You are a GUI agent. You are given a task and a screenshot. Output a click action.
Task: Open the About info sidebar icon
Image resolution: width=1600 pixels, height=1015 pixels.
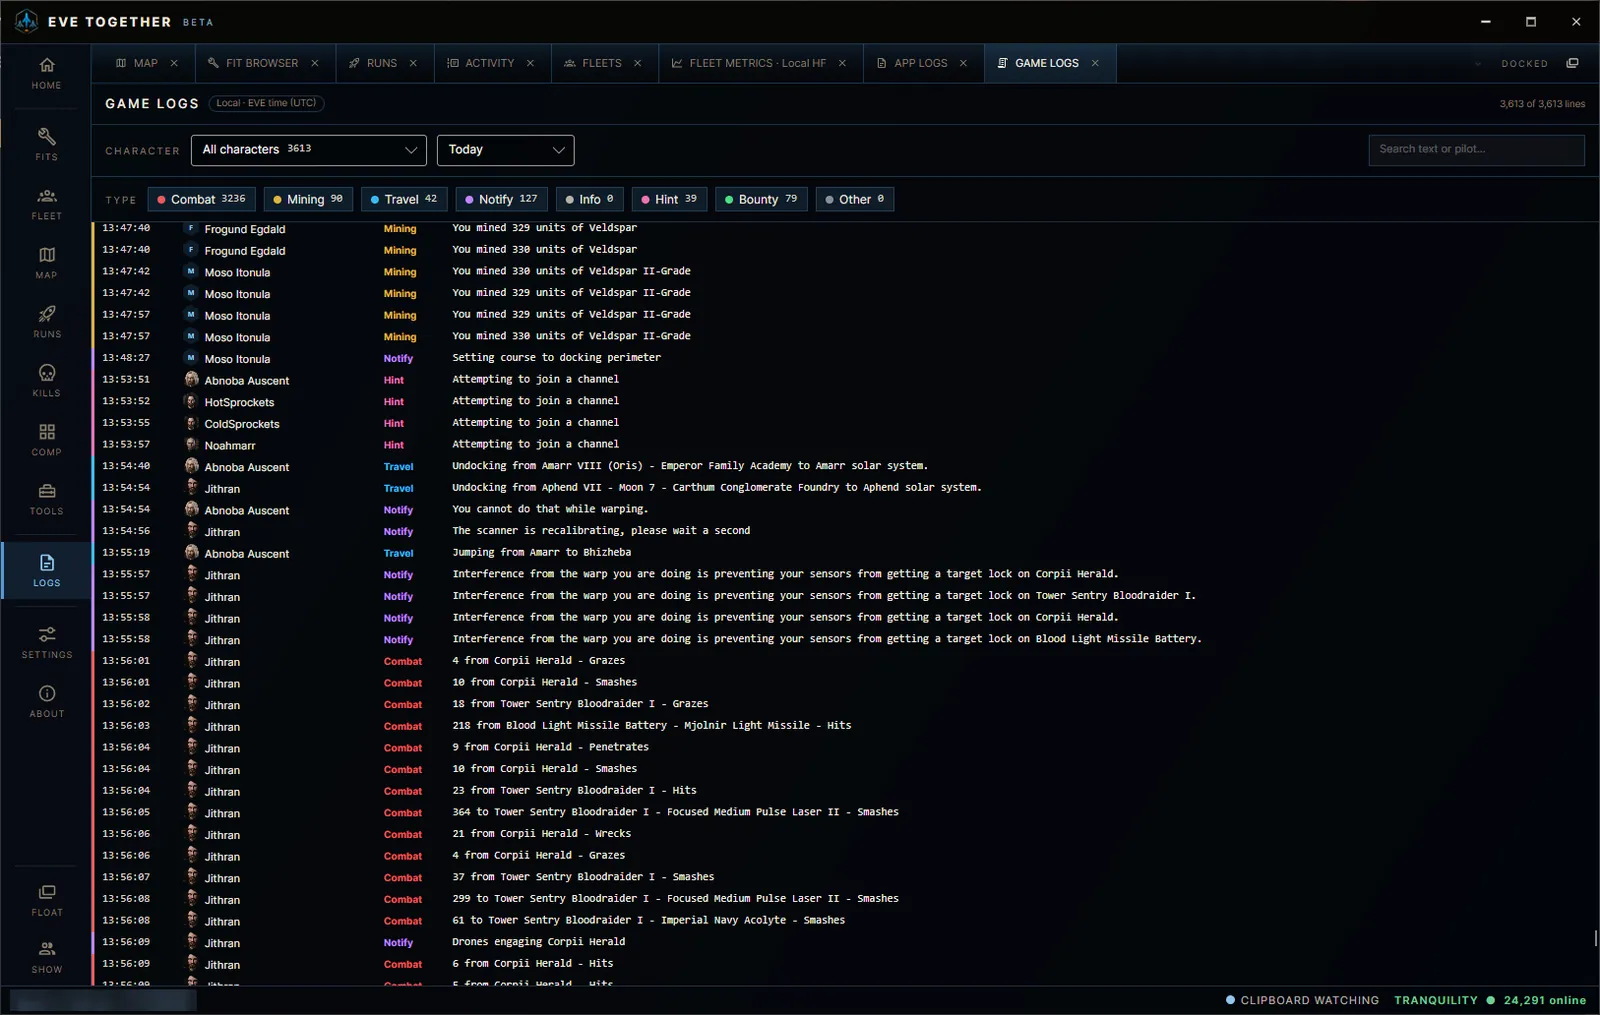[x=46, y=701]
